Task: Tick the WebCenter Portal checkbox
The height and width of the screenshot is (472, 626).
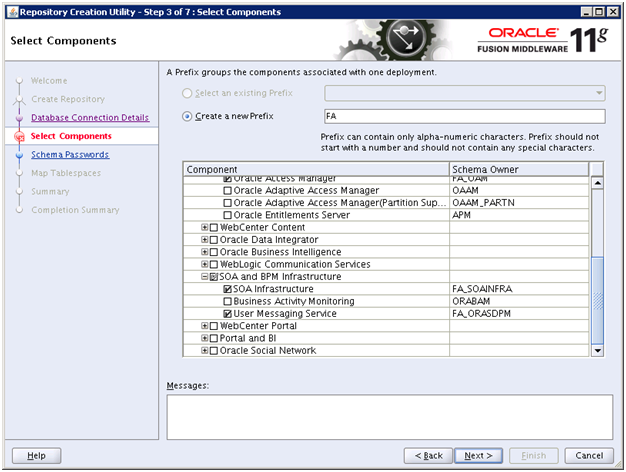Action: point(214,327)
